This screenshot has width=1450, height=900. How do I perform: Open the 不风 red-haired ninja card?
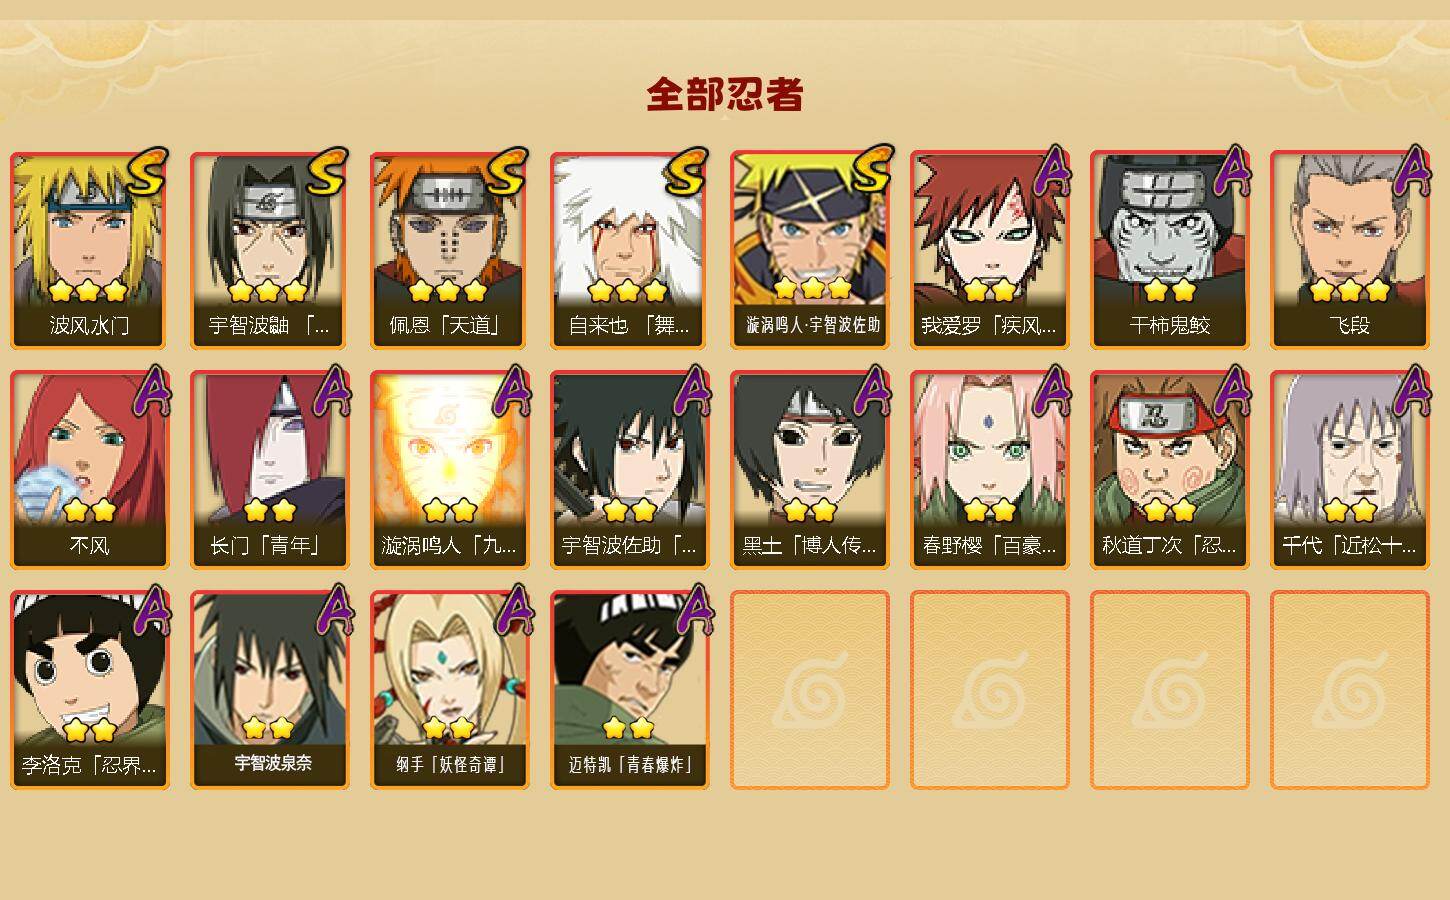tap(90, 470)
